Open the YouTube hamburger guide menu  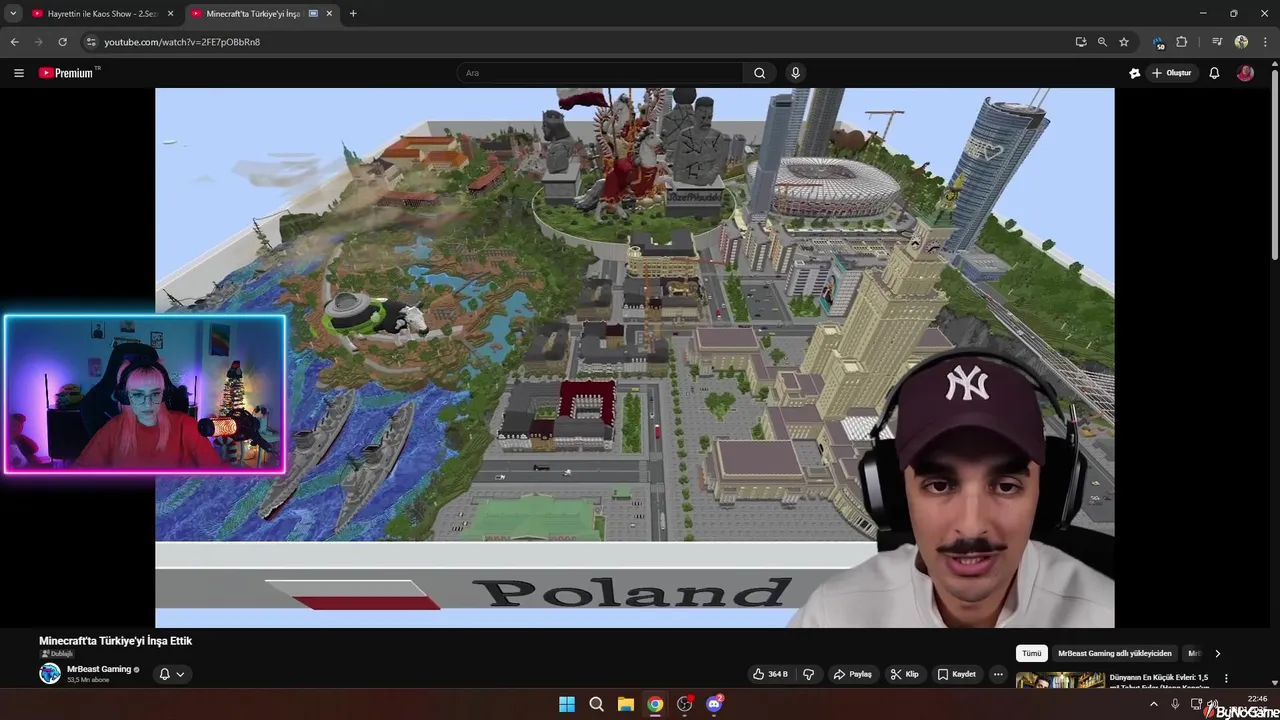18,73
